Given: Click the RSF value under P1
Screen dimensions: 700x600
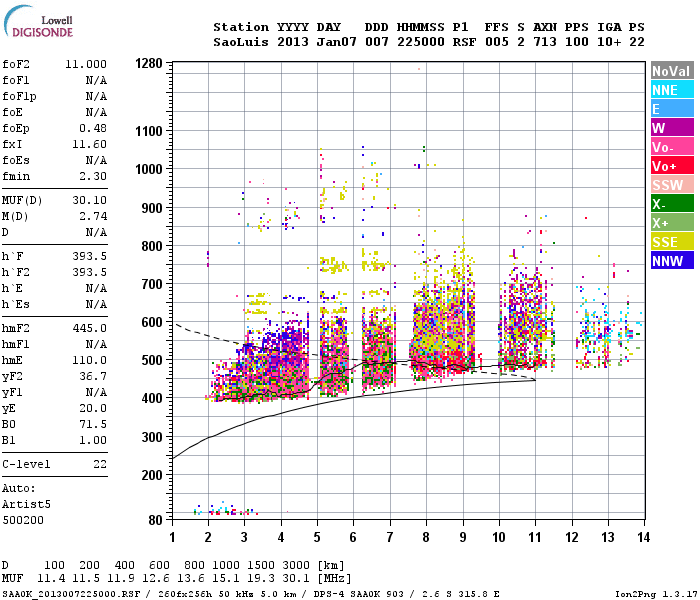Looking at the screenshot, I should tap(464, 42).
